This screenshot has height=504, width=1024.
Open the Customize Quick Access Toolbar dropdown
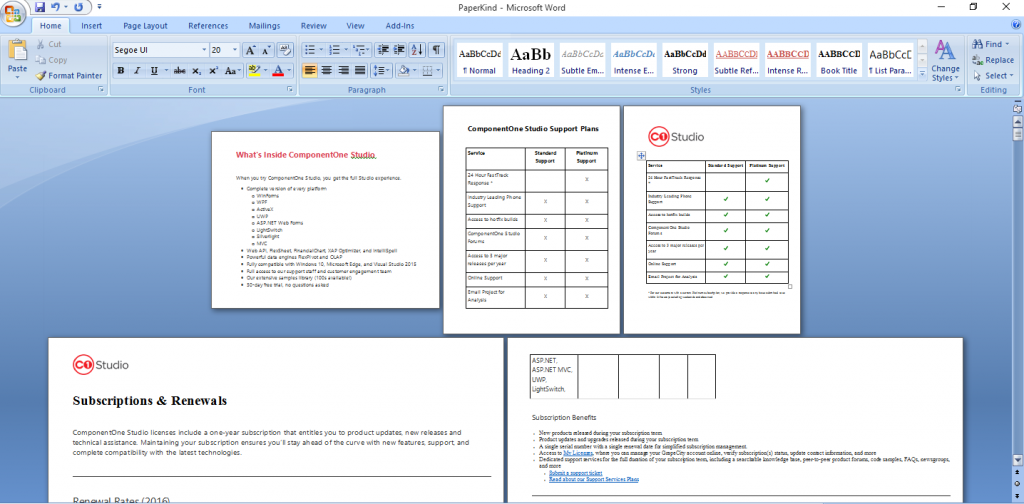(x=99, y=7)
